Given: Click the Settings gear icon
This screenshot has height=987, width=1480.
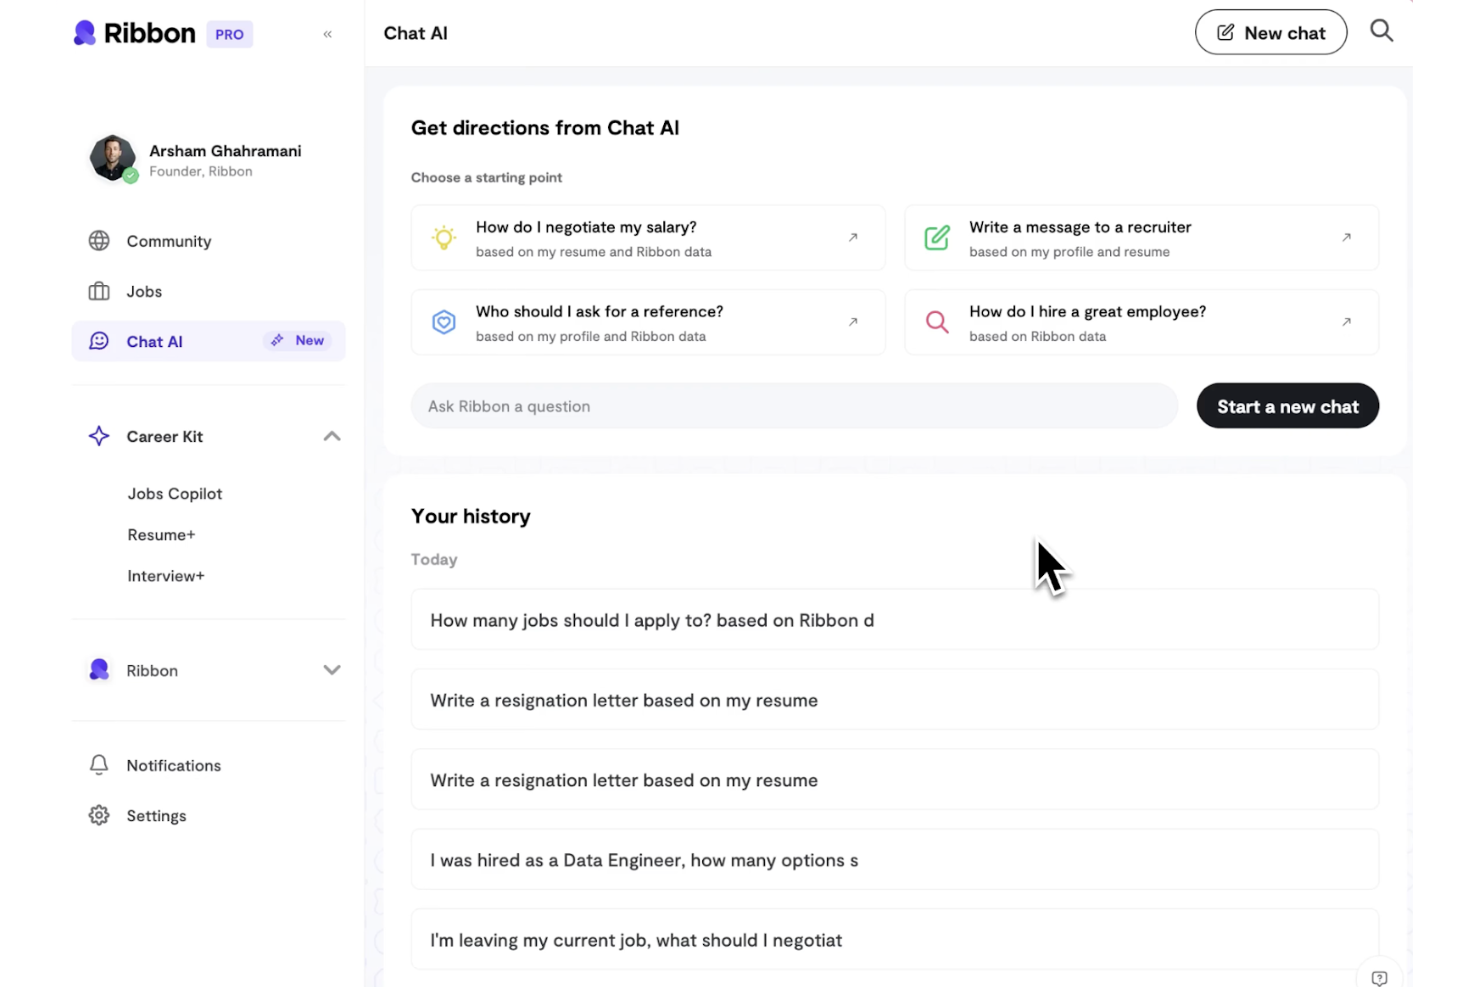Looking at the screenshot, I should [x=99, y=815].
